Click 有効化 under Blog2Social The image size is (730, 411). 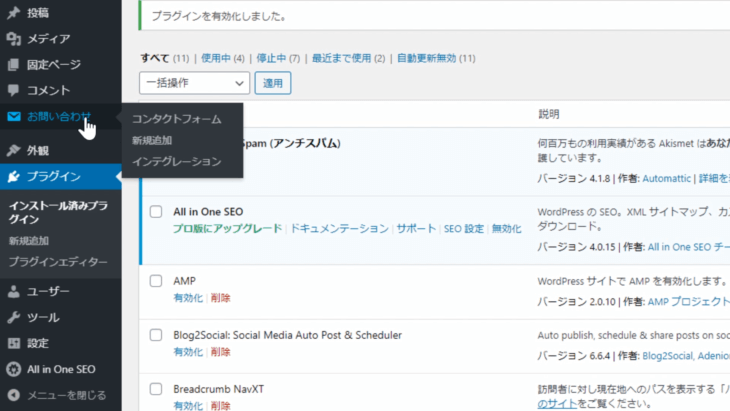pyautogui.click(x=188, y=352)
